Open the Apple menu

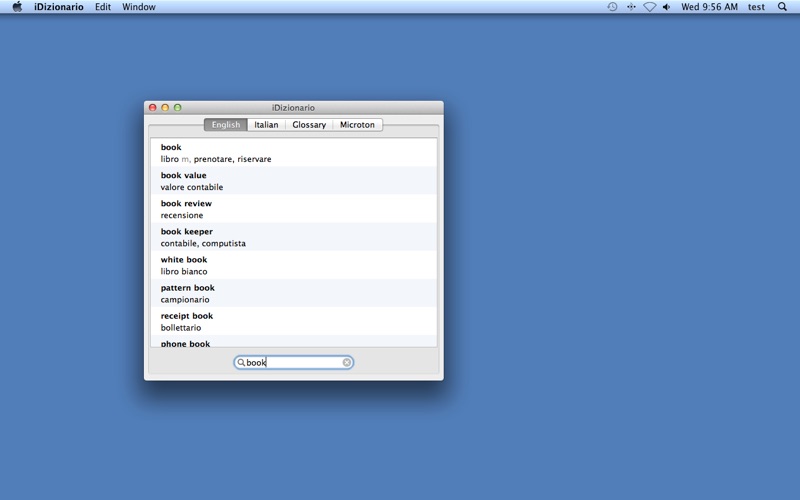[17, 7]
